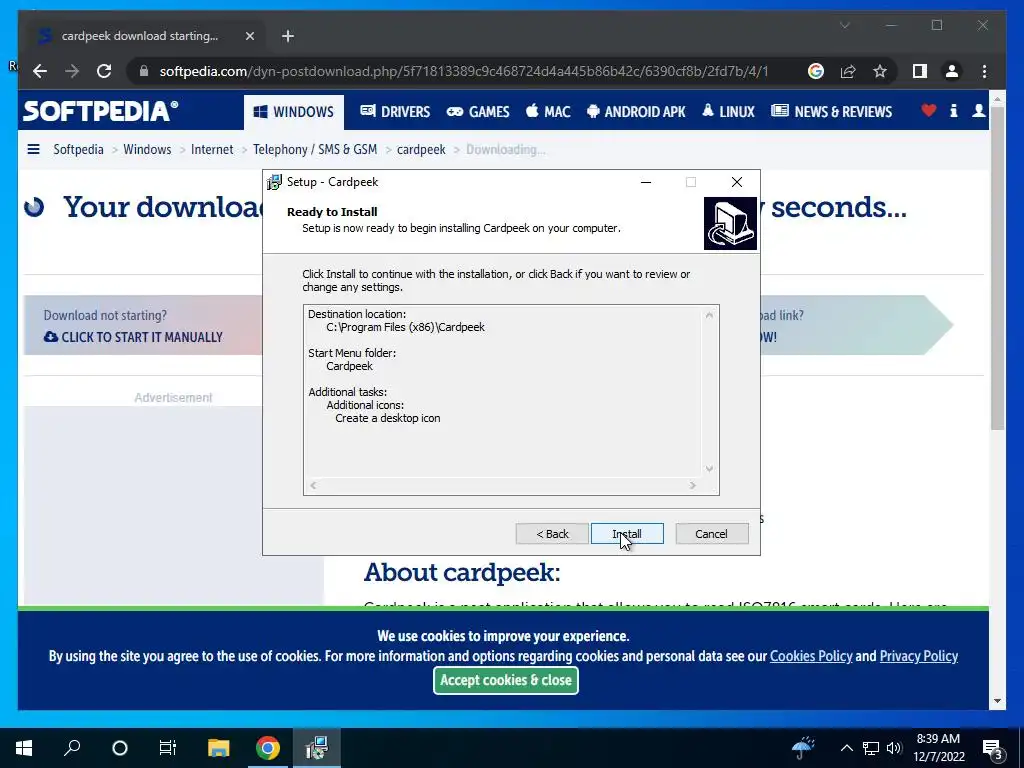Click the weather umbrella tray icon
The image size is (1024, 768).
pos(803,748)
